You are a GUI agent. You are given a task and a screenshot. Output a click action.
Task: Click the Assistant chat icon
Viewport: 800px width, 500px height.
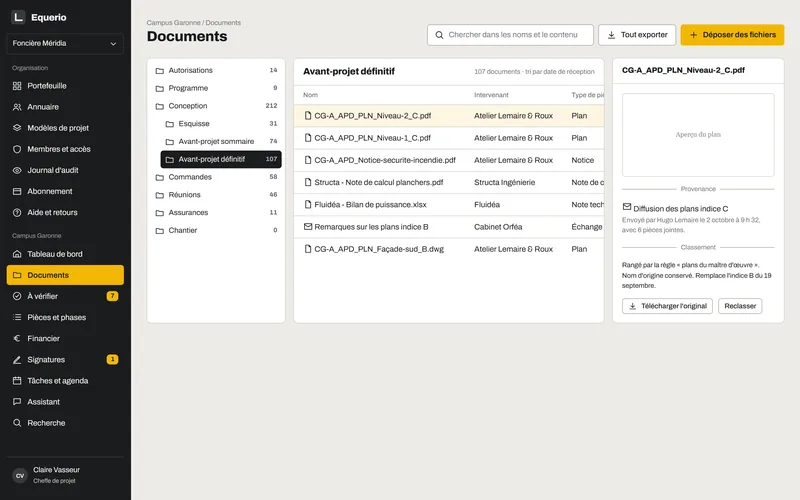point(17,402)
